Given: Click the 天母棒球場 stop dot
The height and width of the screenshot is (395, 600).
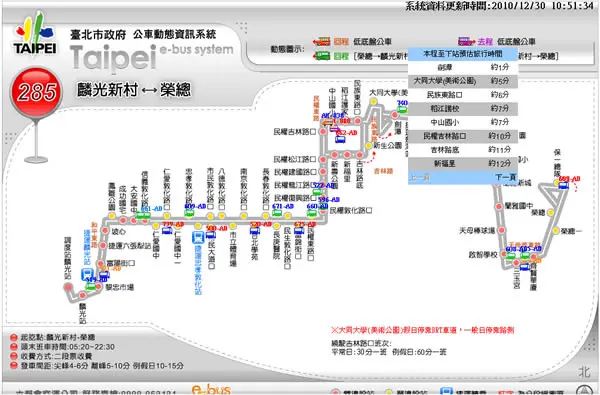Looking at the screenshot, I should point(501,230).
